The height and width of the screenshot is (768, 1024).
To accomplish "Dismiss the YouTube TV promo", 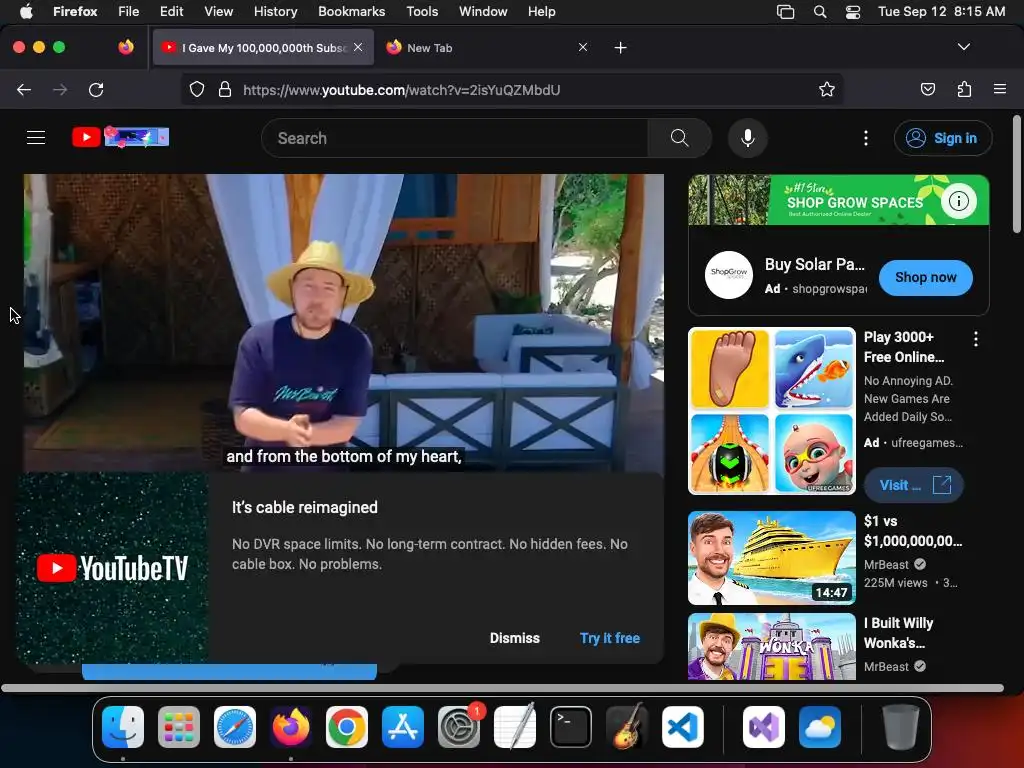I will click(515, 638).
